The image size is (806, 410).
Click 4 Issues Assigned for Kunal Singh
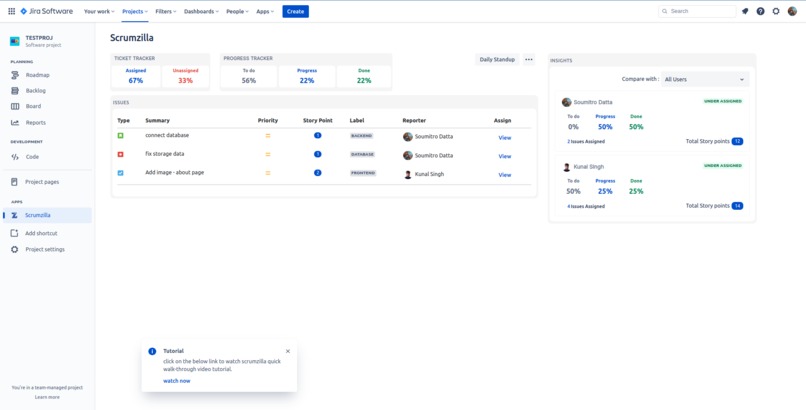click(586, 207)
